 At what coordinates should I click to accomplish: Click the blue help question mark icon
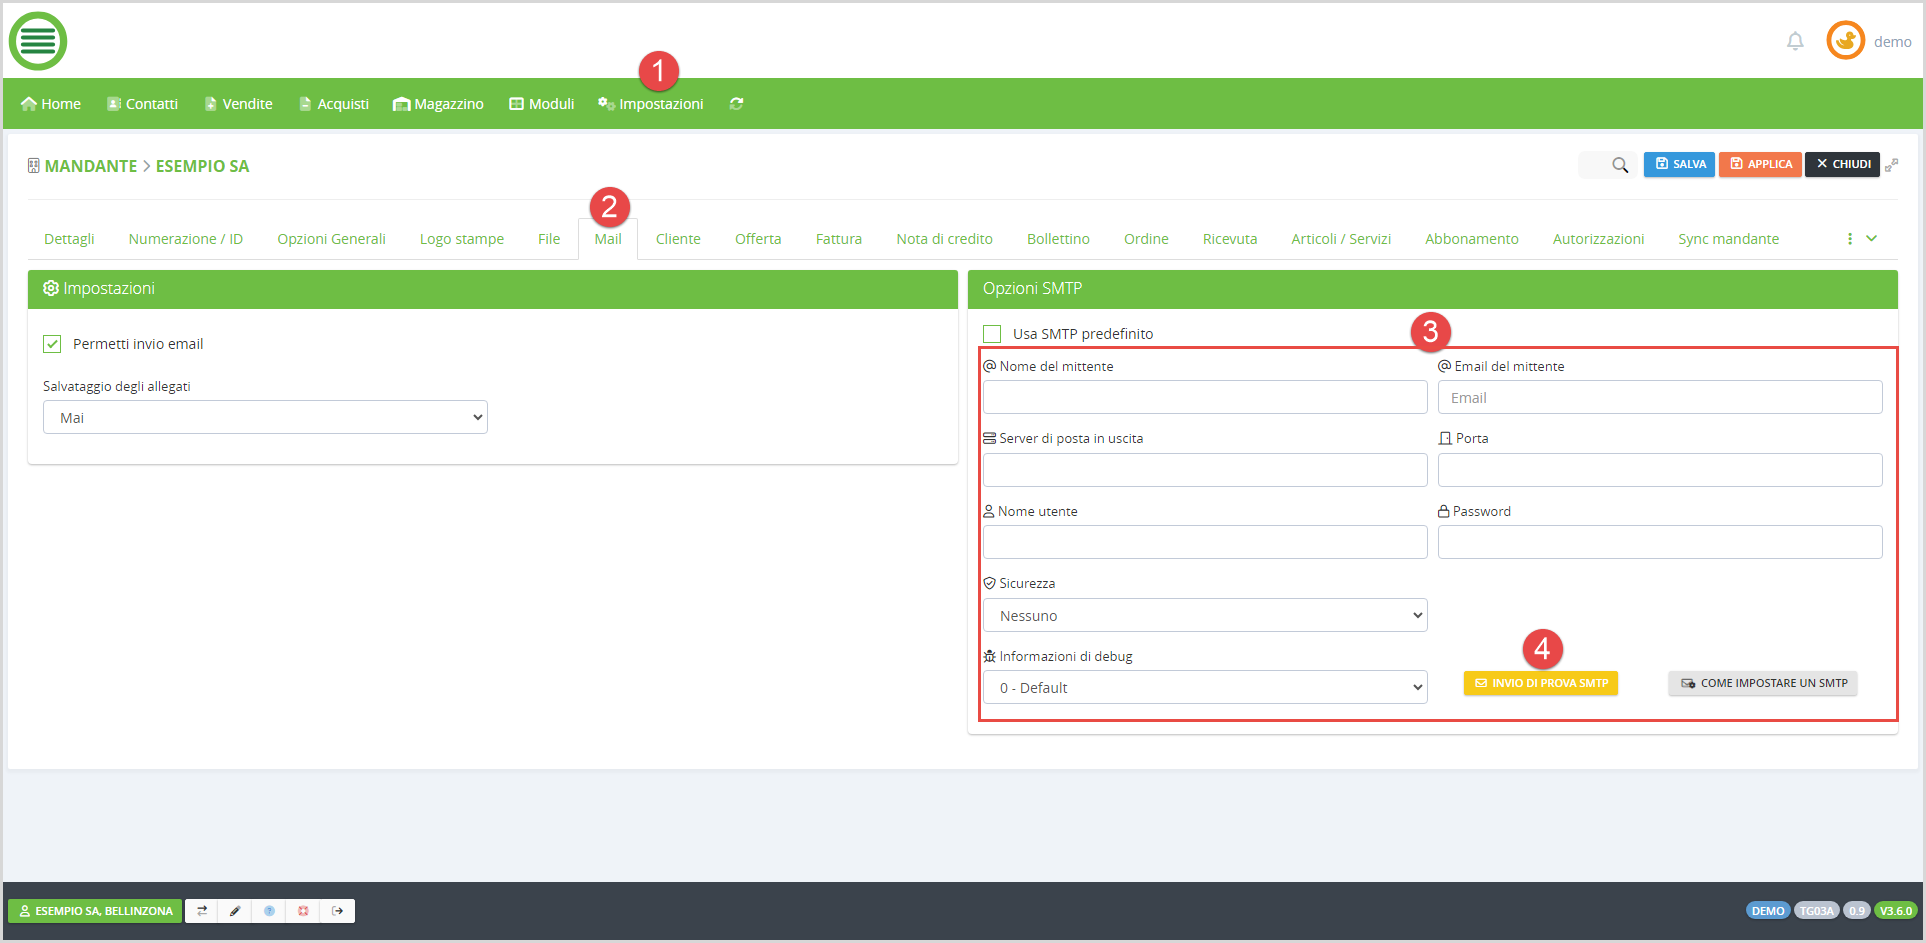click(x=269, y=911)
